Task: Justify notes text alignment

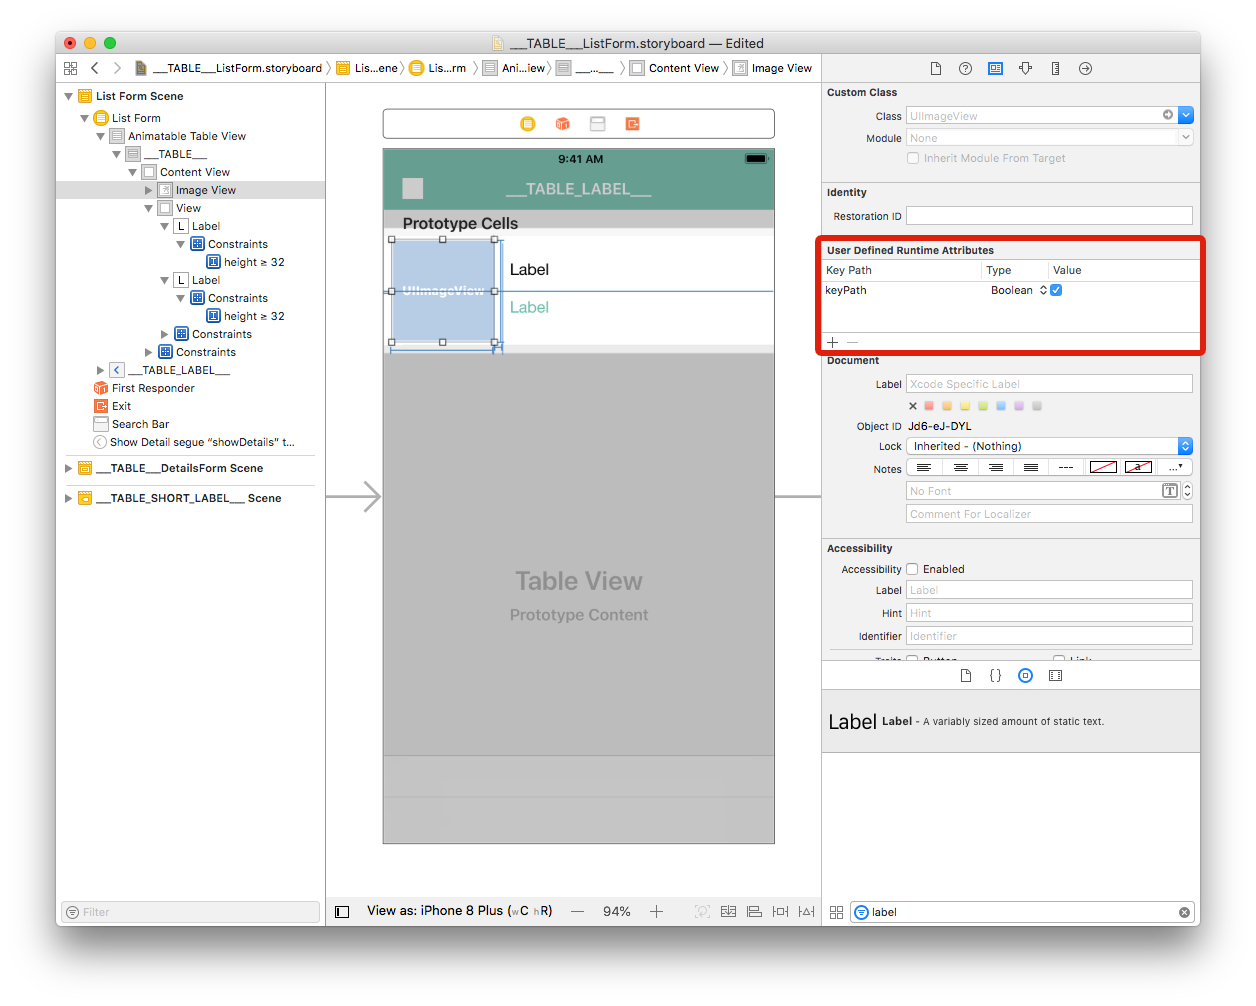Action: (1030, 467)
